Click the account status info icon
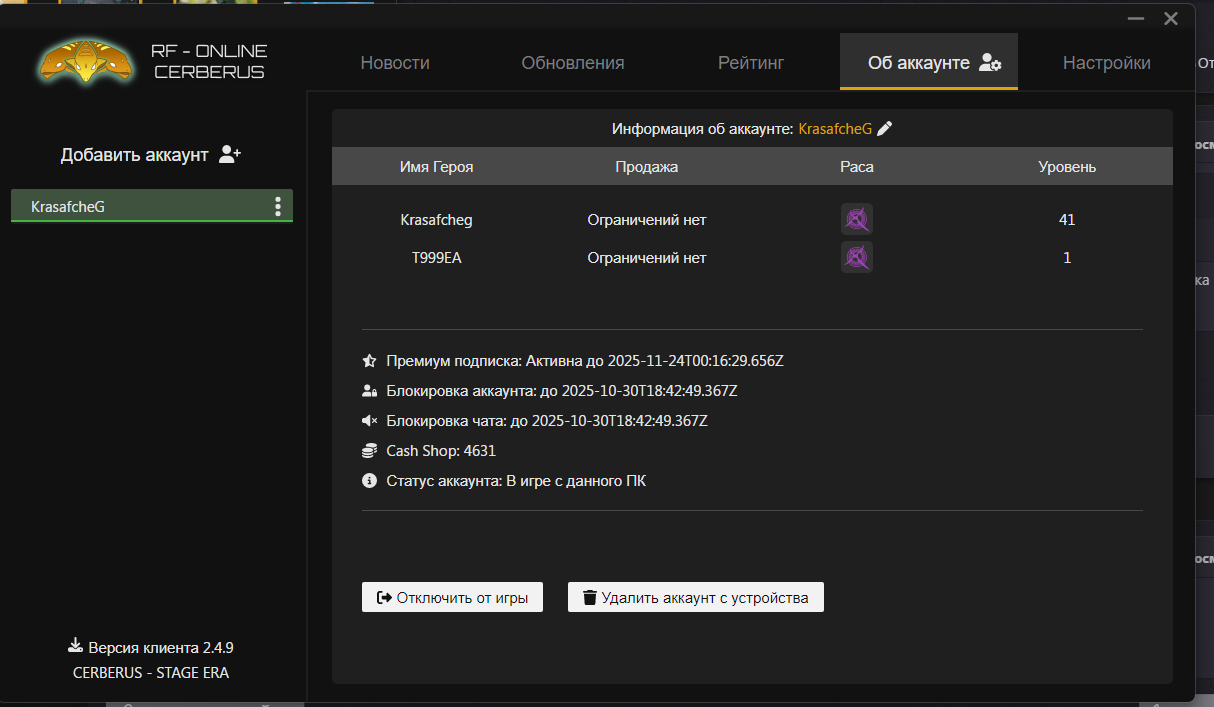The height and width of the screenshot is (707, 1214). pos(369,481)
